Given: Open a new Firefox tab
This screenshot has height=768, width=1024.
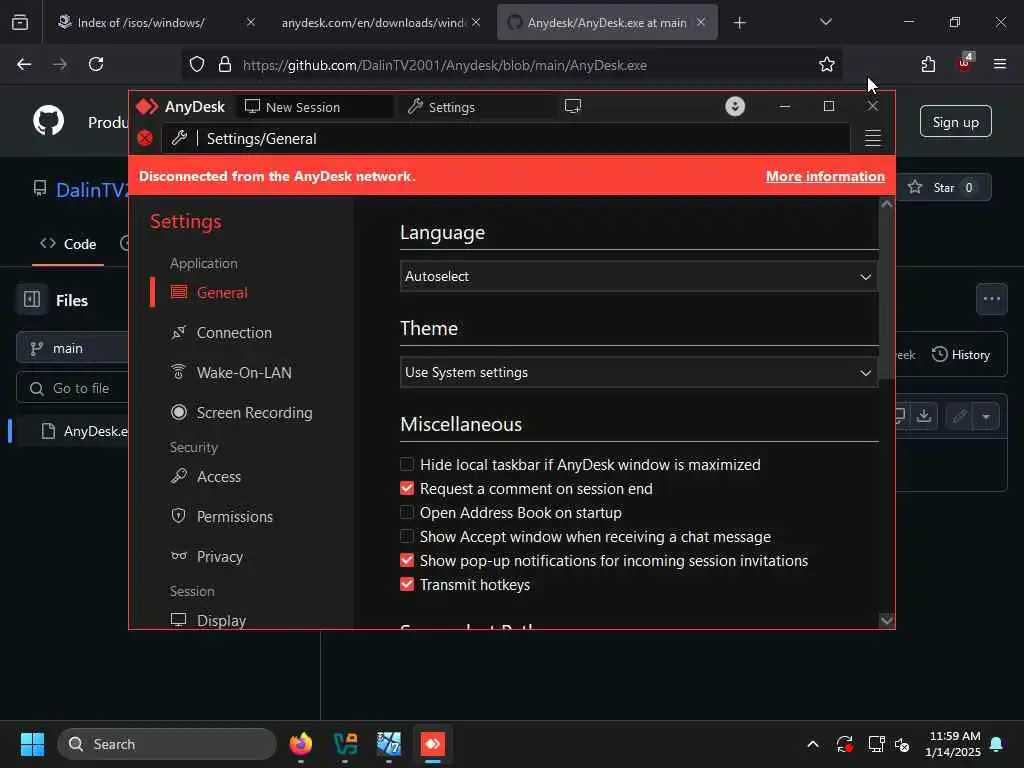Looking at the screenshot, I should tap(739, 23).
